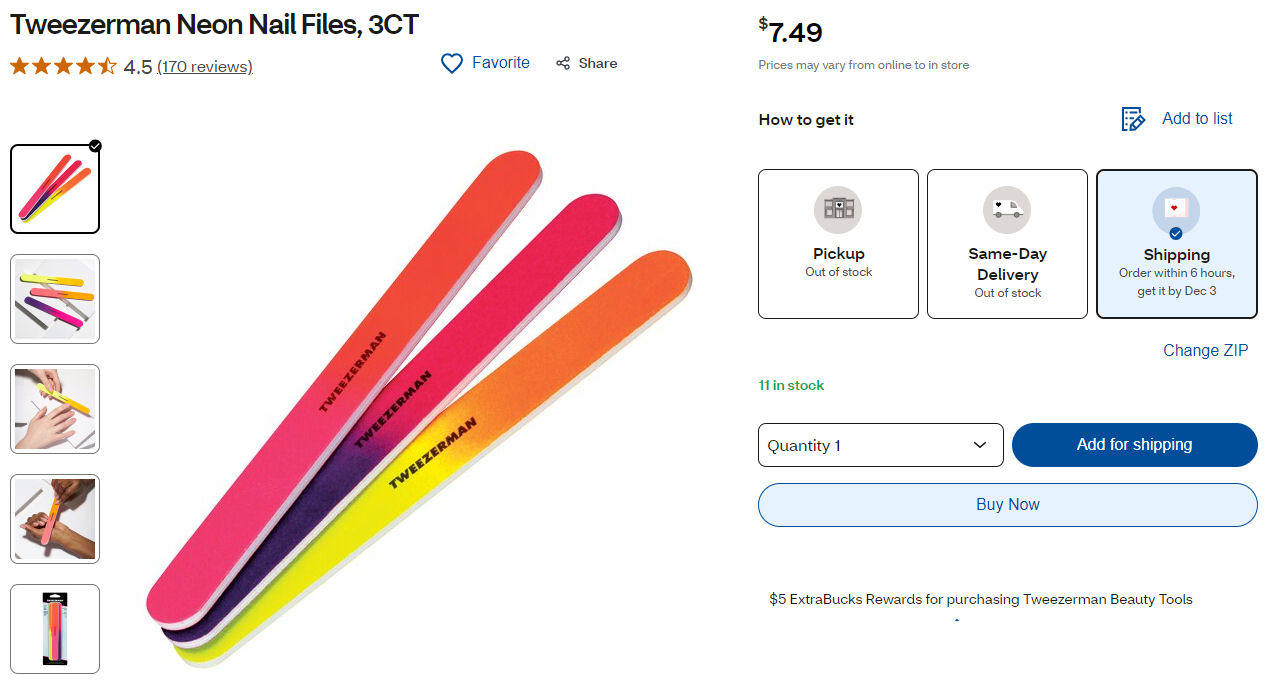
Task: Click the star rating icons
Action: tap(63, 67)
